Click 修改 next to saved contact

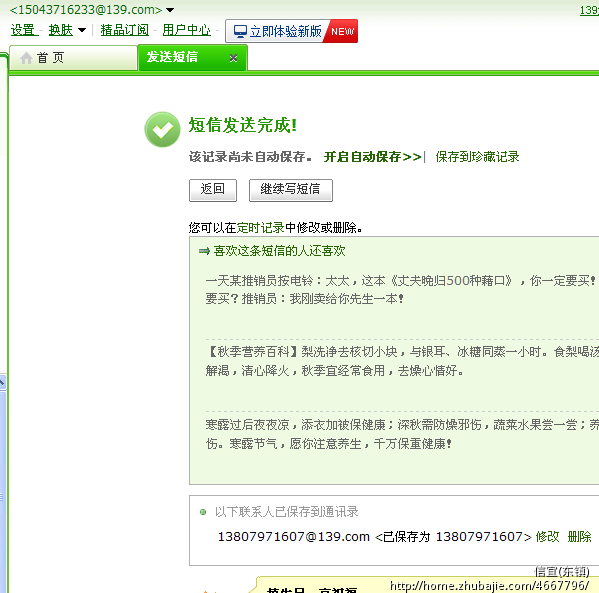pos(547,536)
